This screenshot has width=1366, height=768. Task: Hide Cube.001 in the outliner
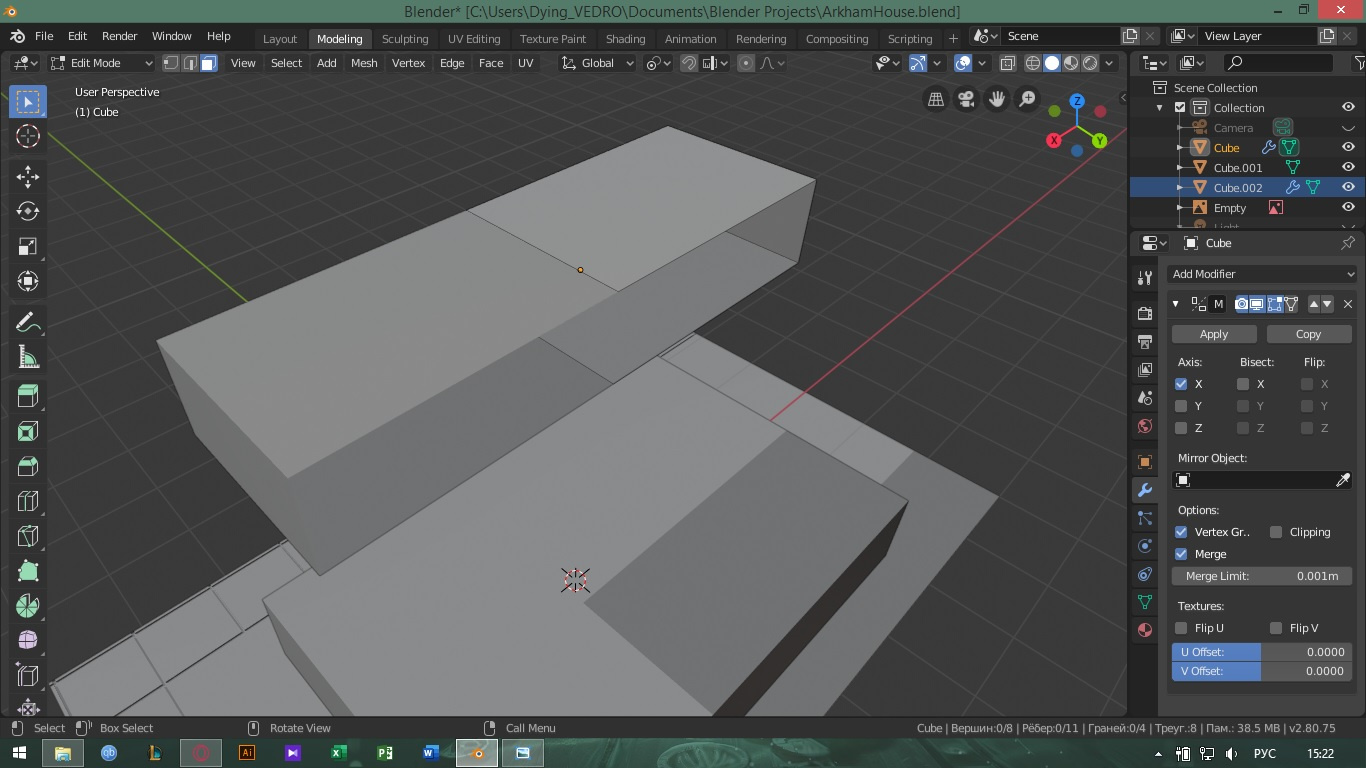1348,167
